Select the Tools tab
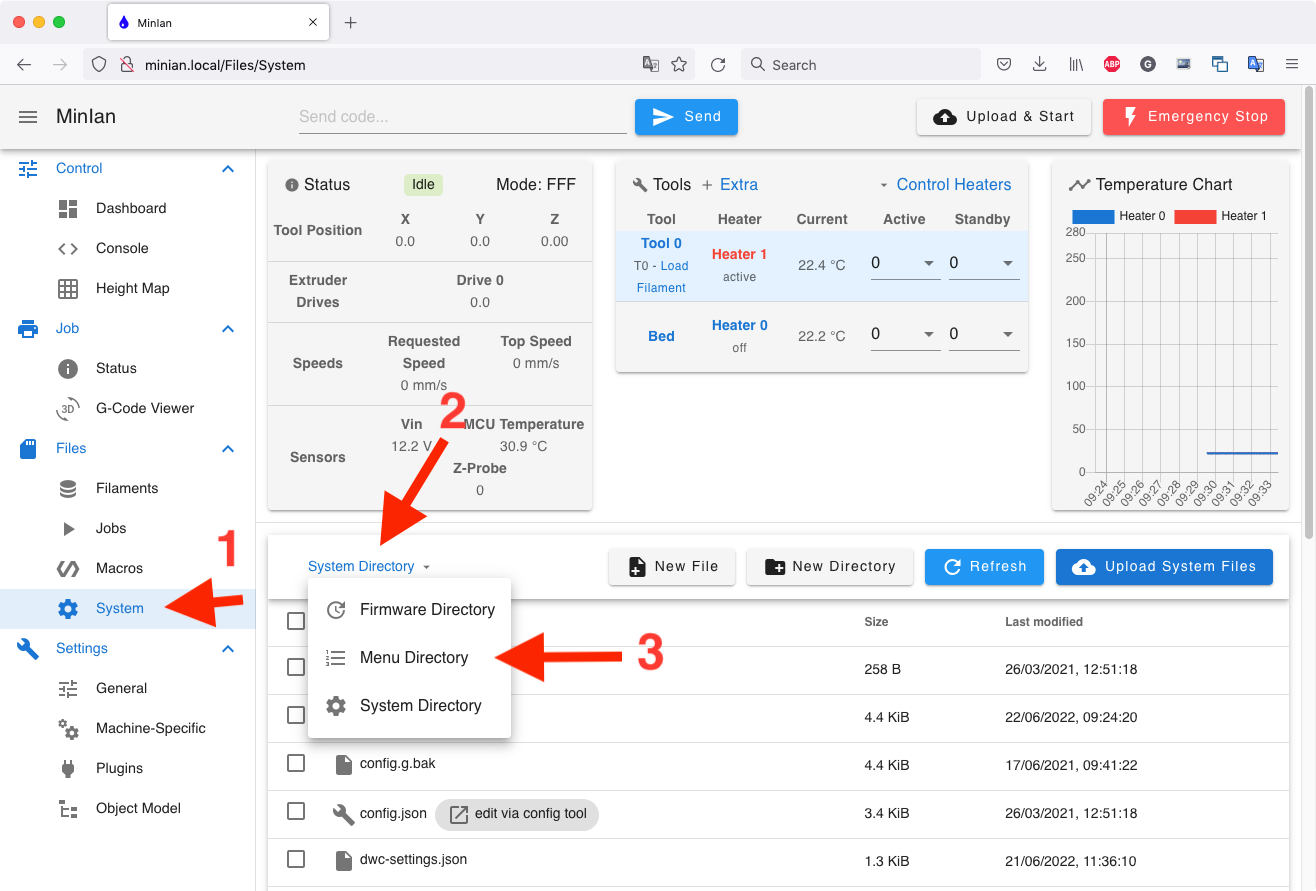The height and width of the screenshot is (891, 1316). tap(662, 184)
